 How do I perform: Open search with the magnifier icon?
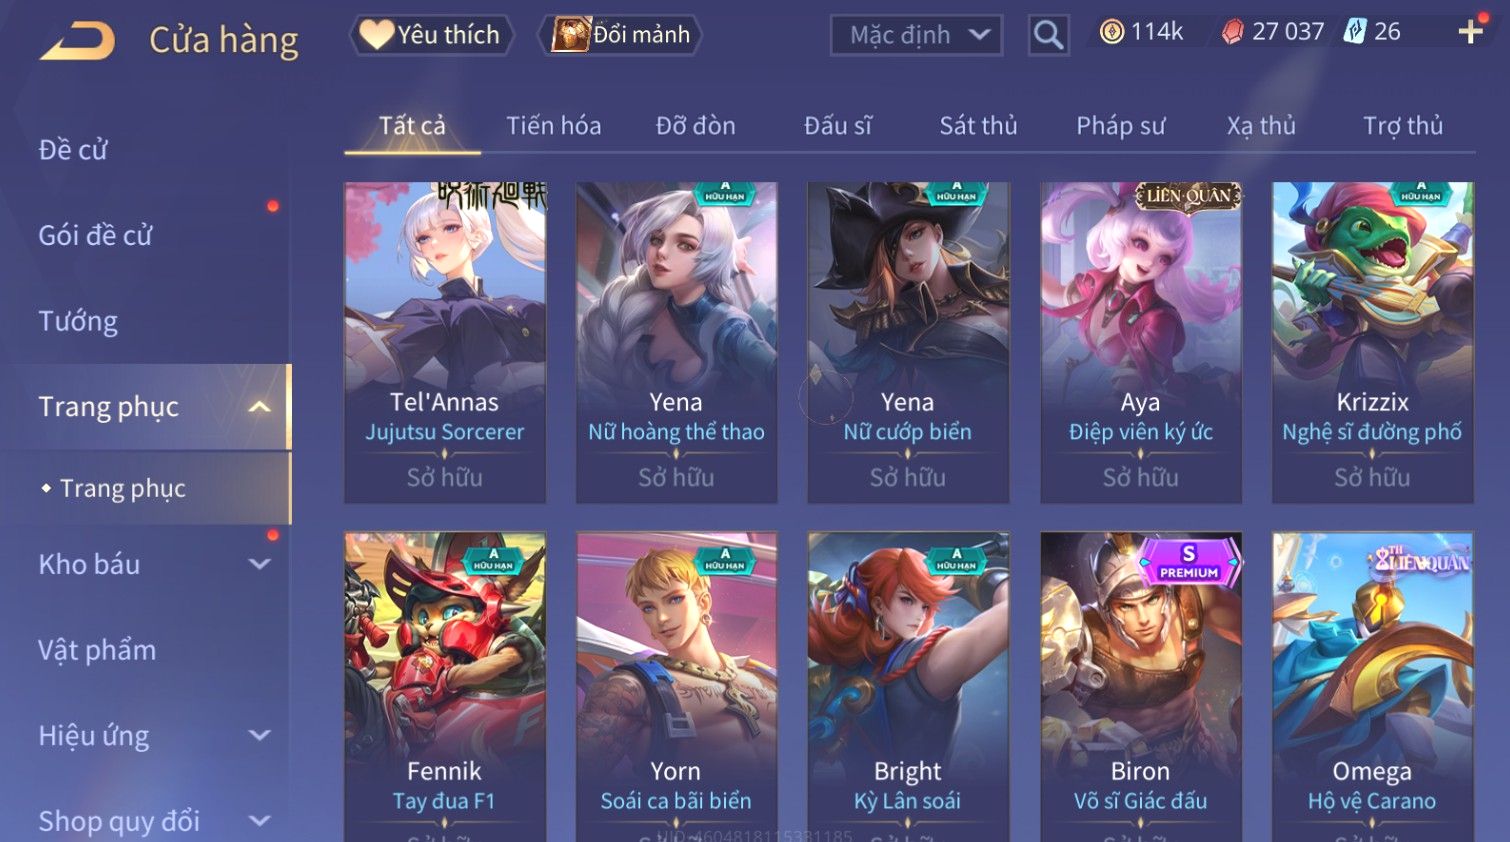click(1048, 35)
